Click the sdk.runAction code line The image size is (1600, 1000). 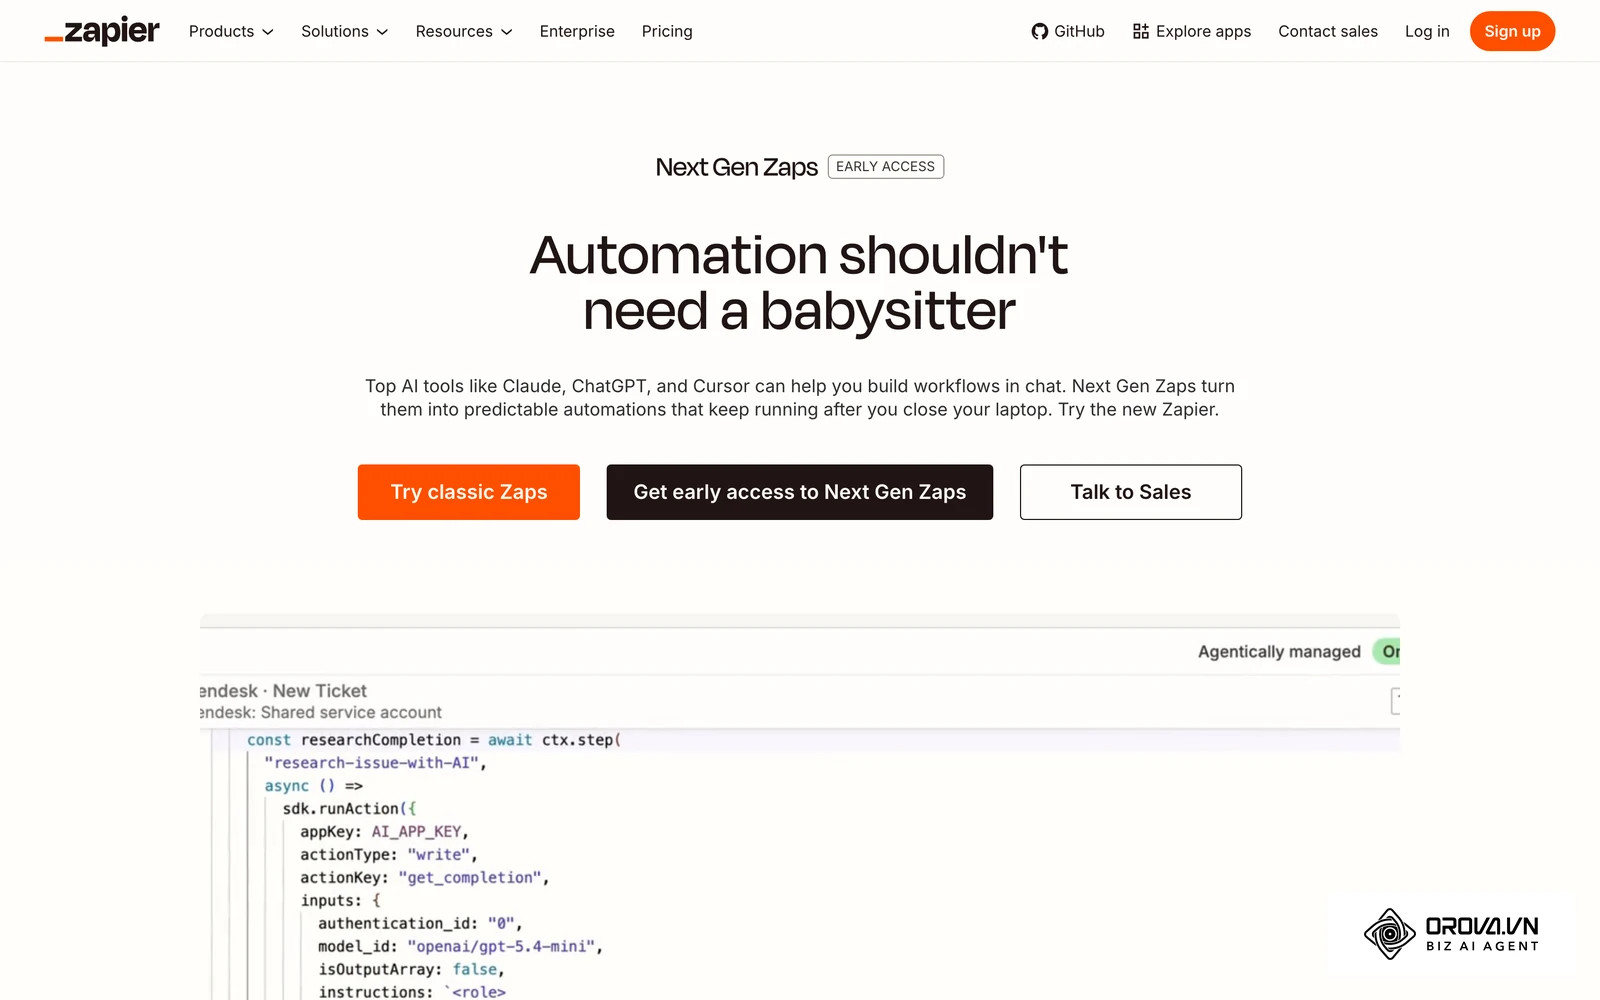(x=349, y=809)
